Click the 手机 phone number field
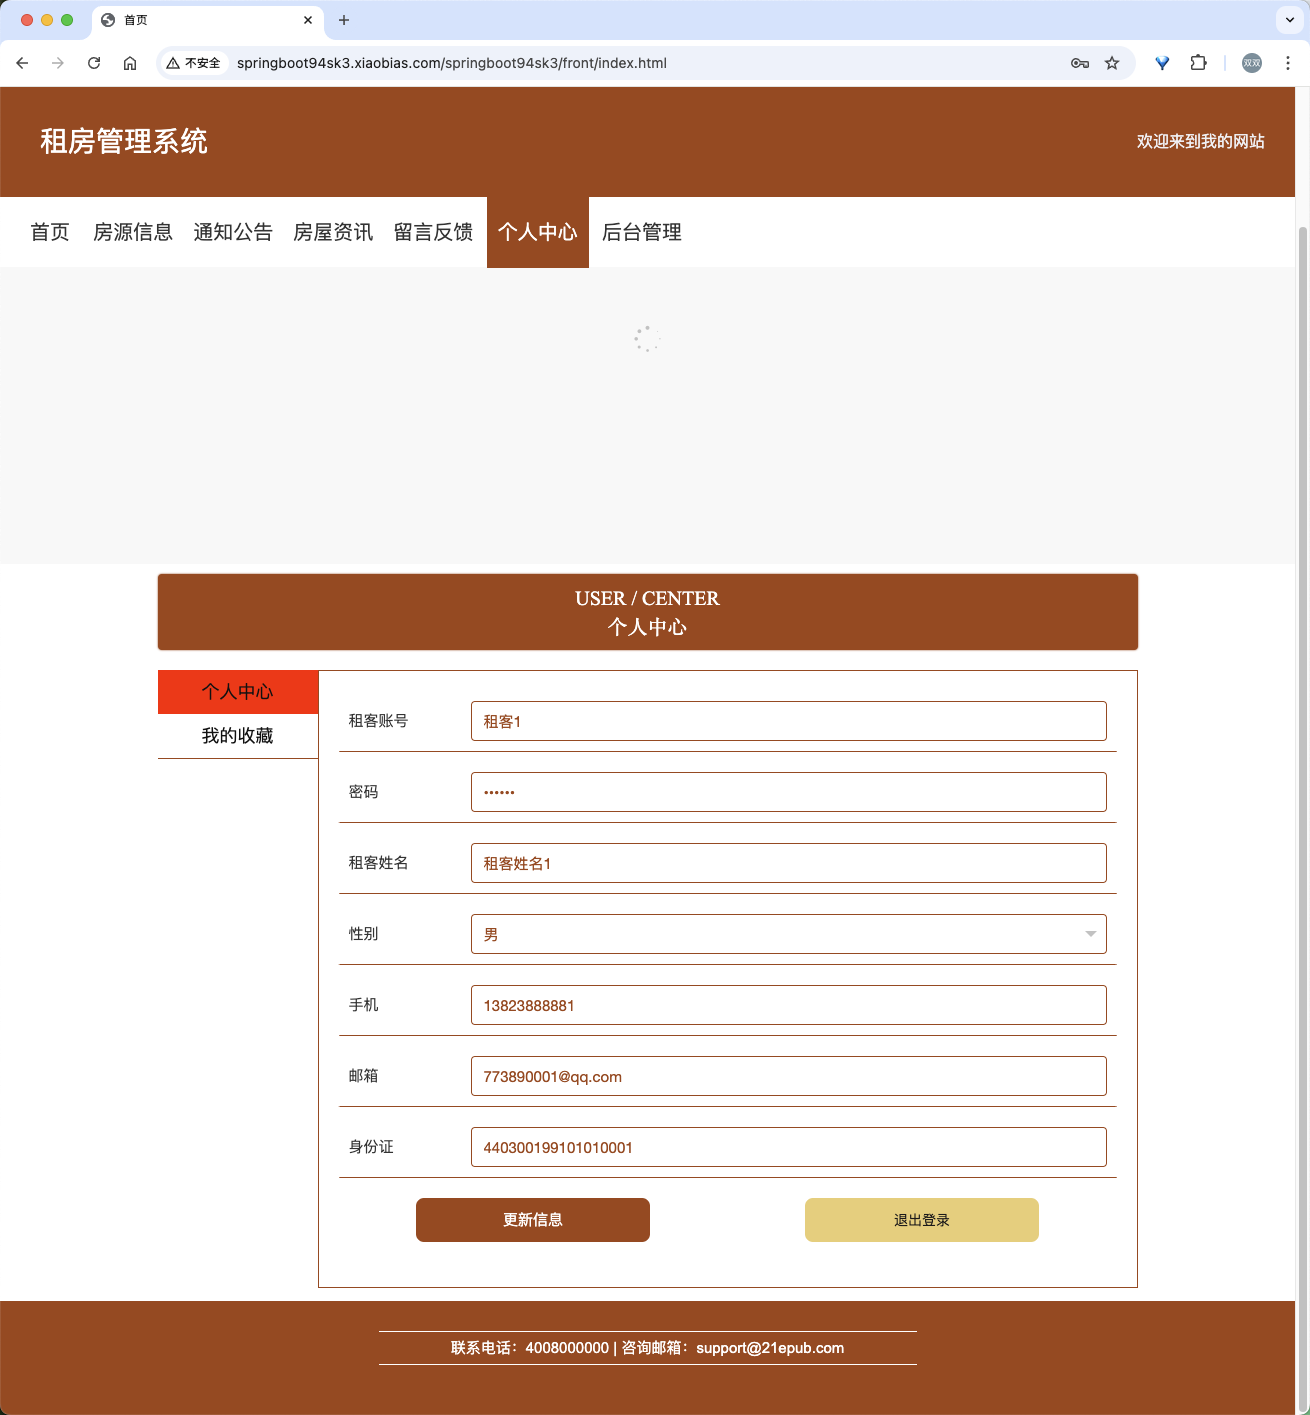 (789, 1005)
